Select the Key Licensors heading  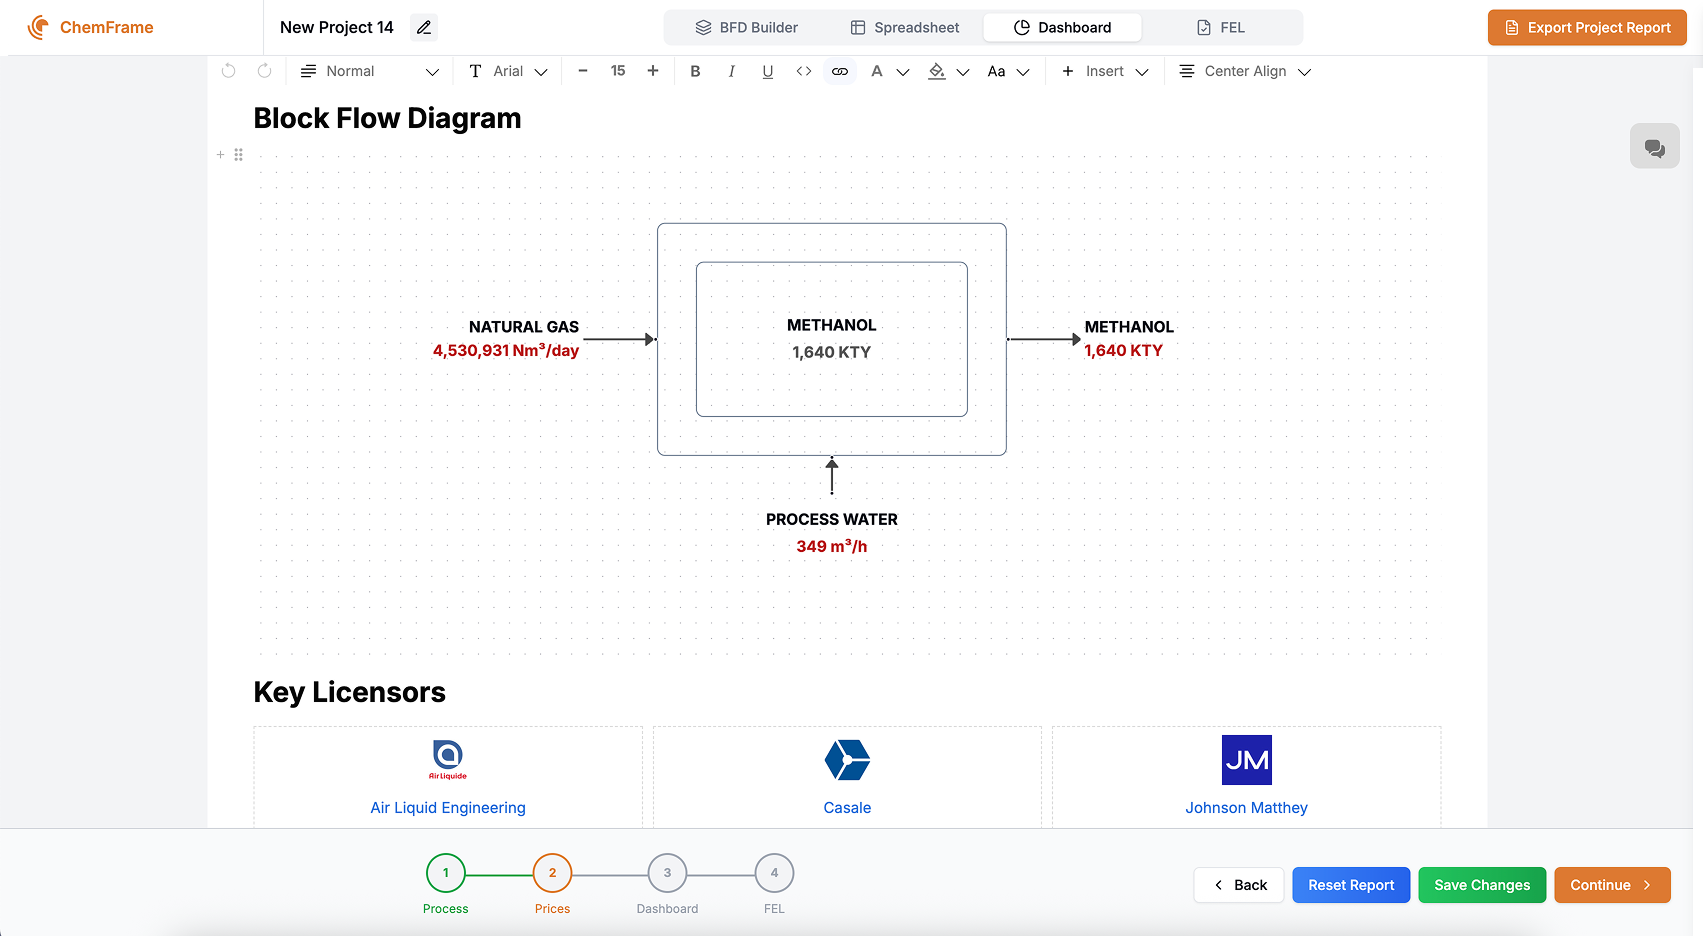click(349, 692)
